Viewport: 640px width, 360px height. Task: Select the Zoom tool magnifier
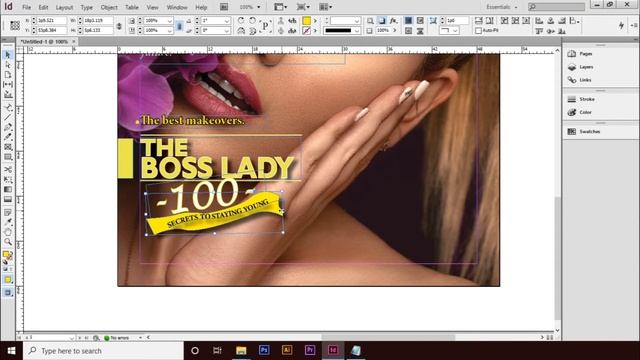tap(8, 242)
